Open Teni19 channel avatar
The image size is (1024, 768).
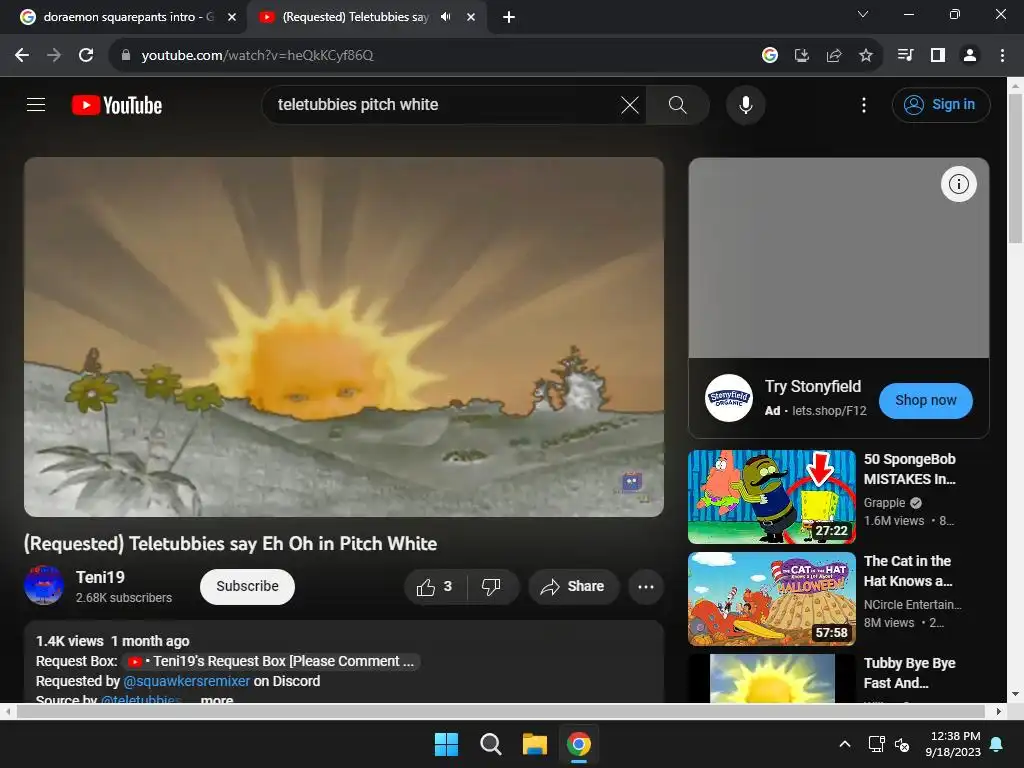pyautogui.click(x=44, y=585)
